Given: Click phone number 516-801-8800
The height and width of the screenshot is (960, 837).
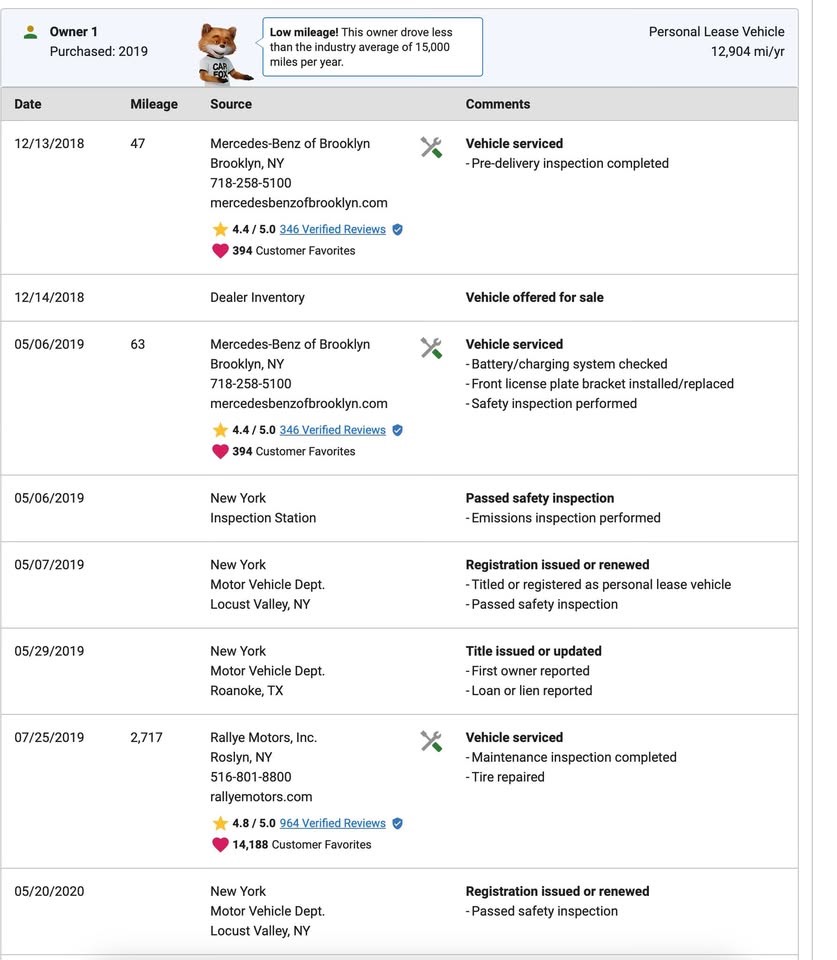Looking at the screenshot, I should [x=250, y=777].
